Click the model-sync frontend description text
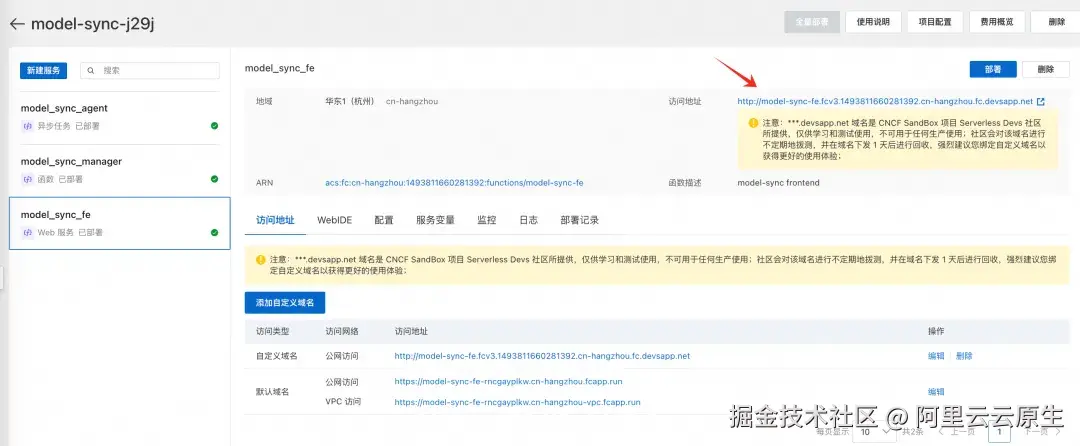 click(x=778, y=182)
